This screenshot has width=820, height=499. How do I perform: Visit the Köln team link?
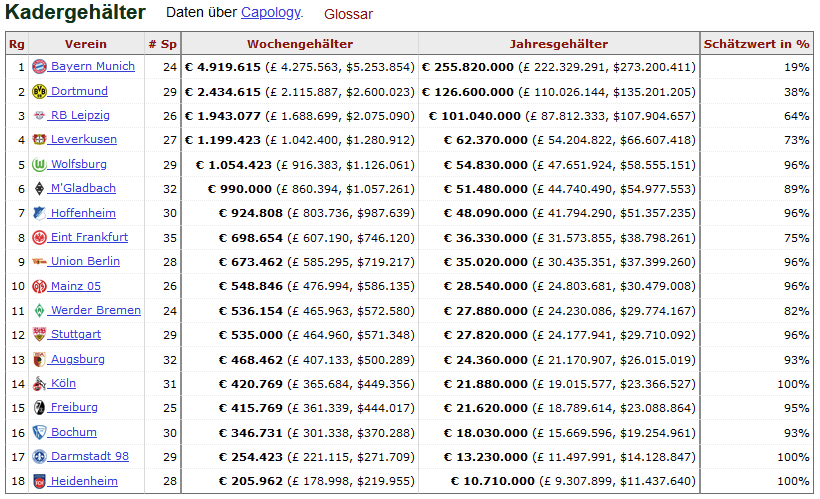tap(63, 383)
